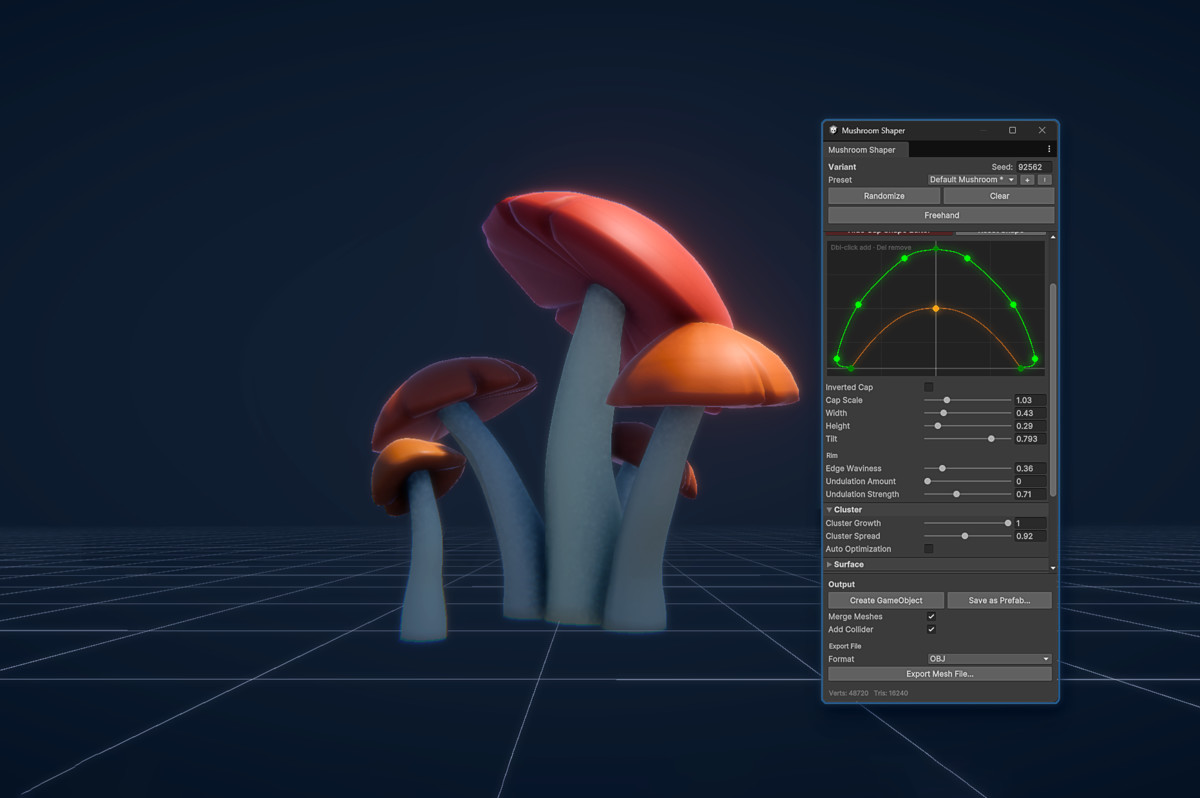Click the 'Verts: 48720' status text
1200x798 pixels.
point(848,692)
